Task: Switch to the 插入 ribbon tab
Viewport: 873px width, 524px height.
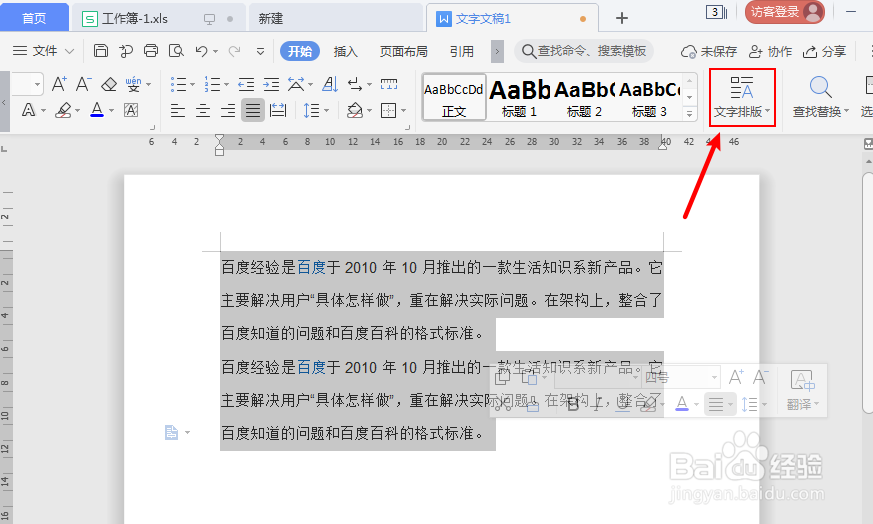Action: tap(345, 51)
